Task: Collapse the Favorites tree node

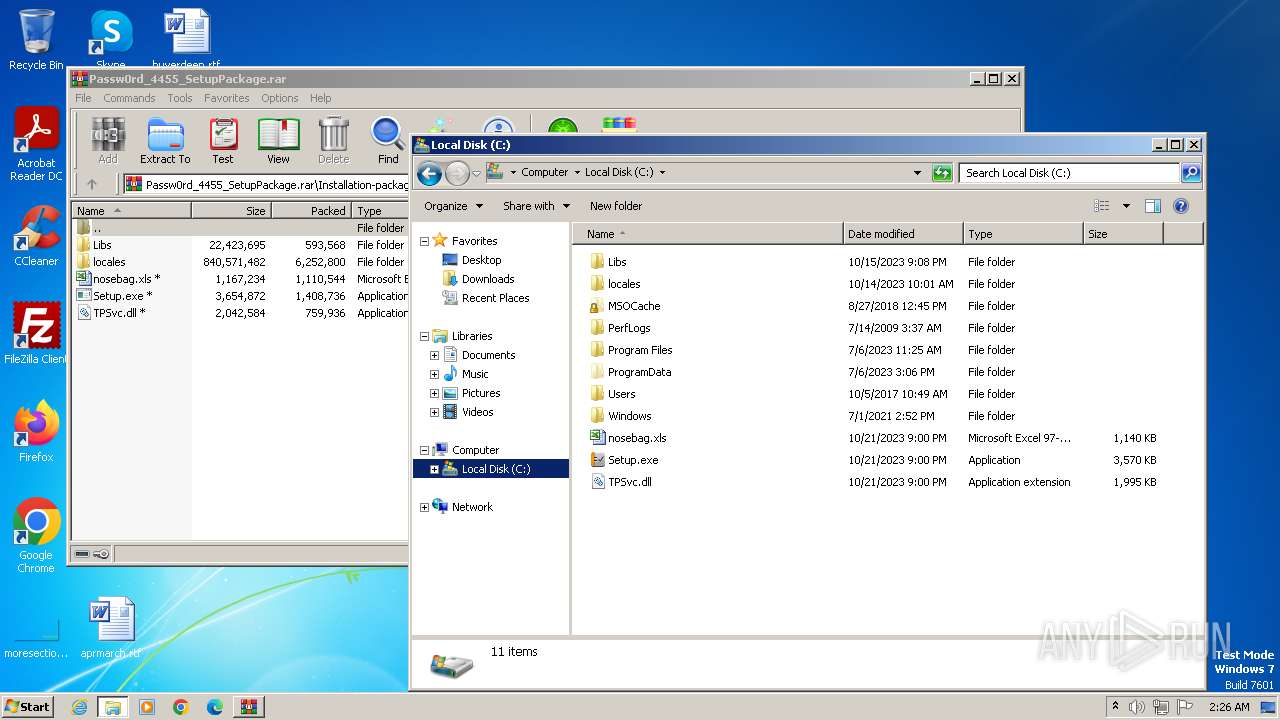Action: pos(424,241)
